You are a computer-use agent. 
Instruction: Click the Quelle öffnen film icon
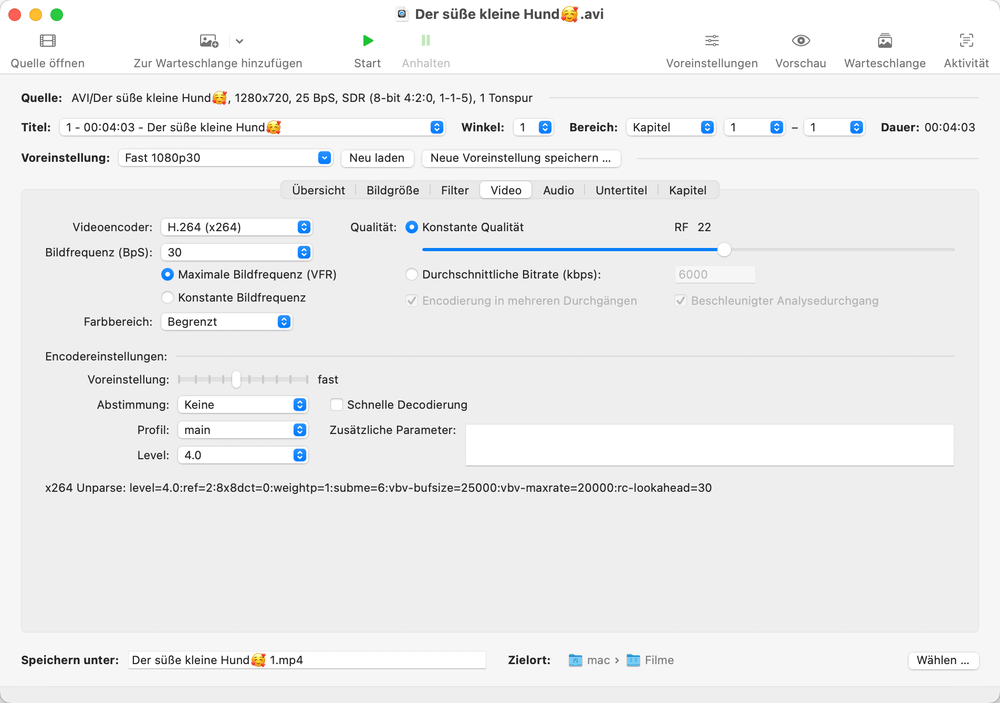coord(47,41)
